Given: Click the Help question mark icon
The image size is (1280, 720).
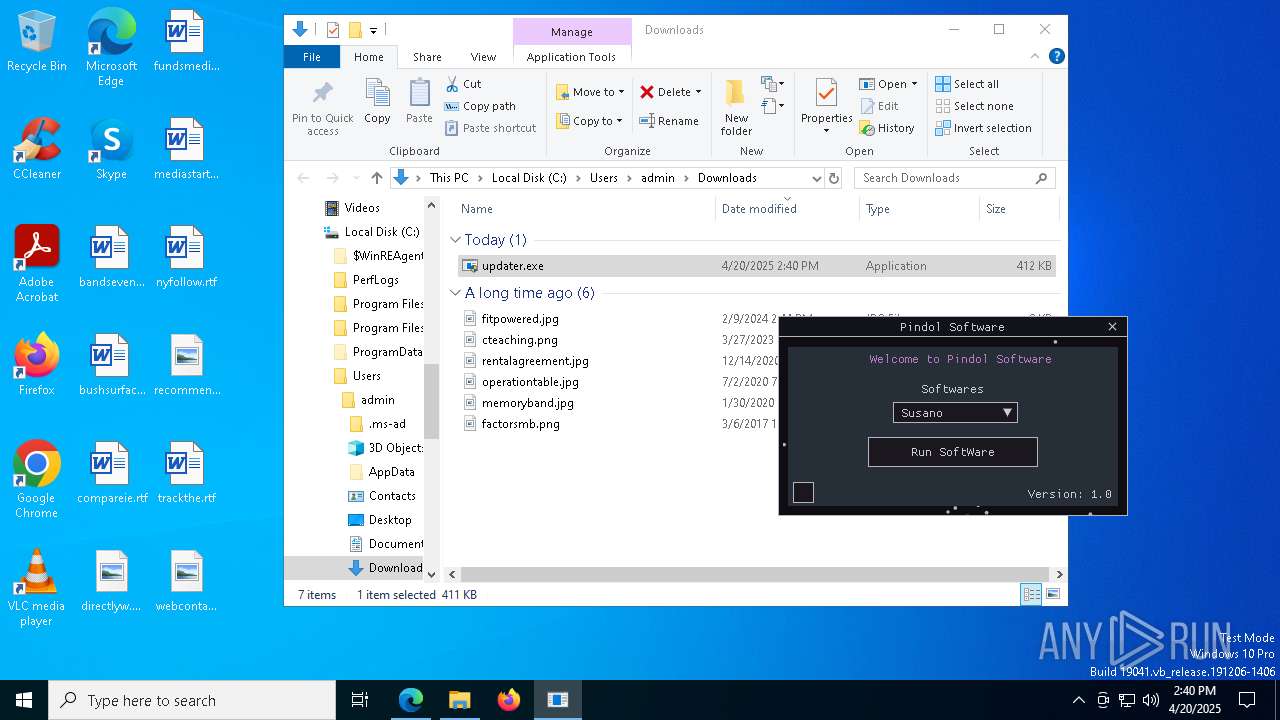Looking at the screenshot, I should pyautogui.click(x=1056, y=57).
